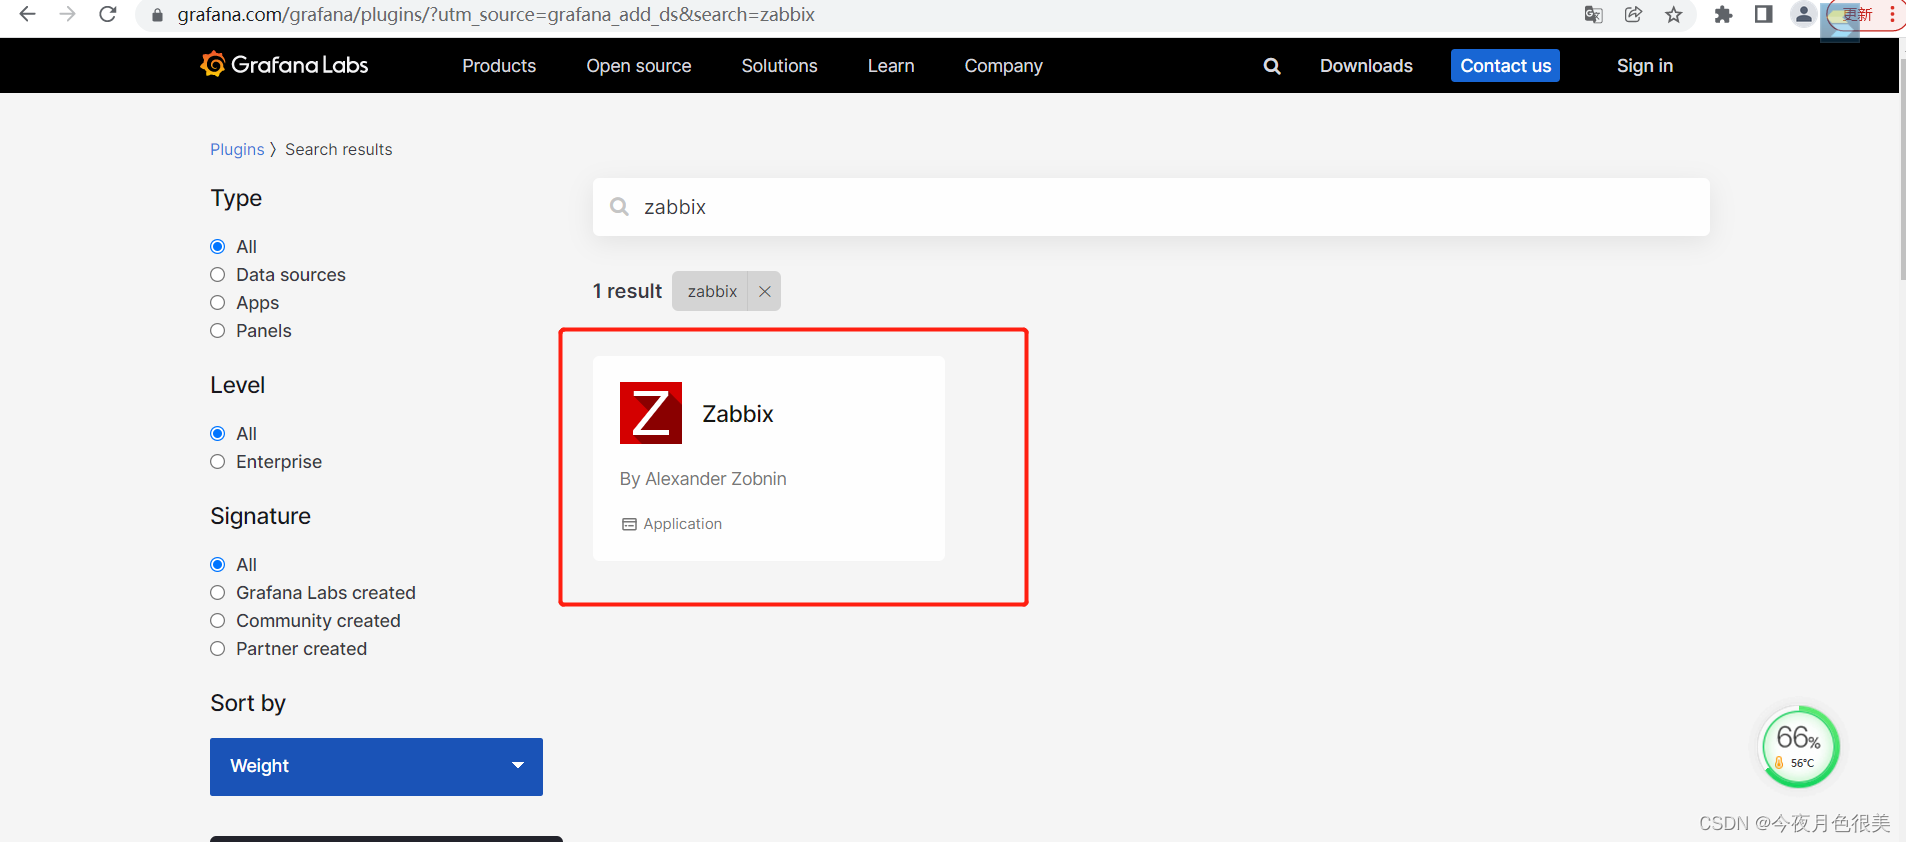Click the search magnifier inside plugin search box
Screen dimensions: 1906x842
[x=620, y=207]
